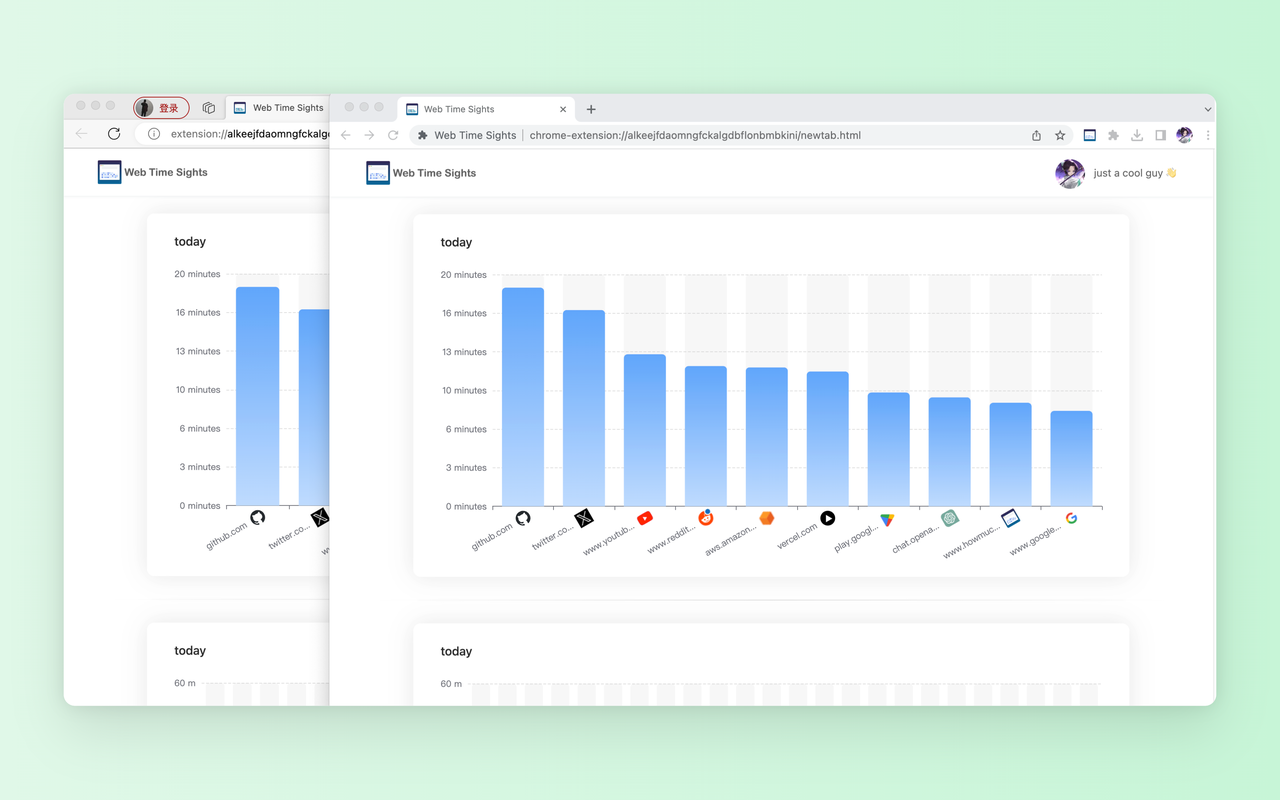Click the twitter.com bar in front chart
1280x800 pixels.
pyautogui.click(x=584, y=408)
